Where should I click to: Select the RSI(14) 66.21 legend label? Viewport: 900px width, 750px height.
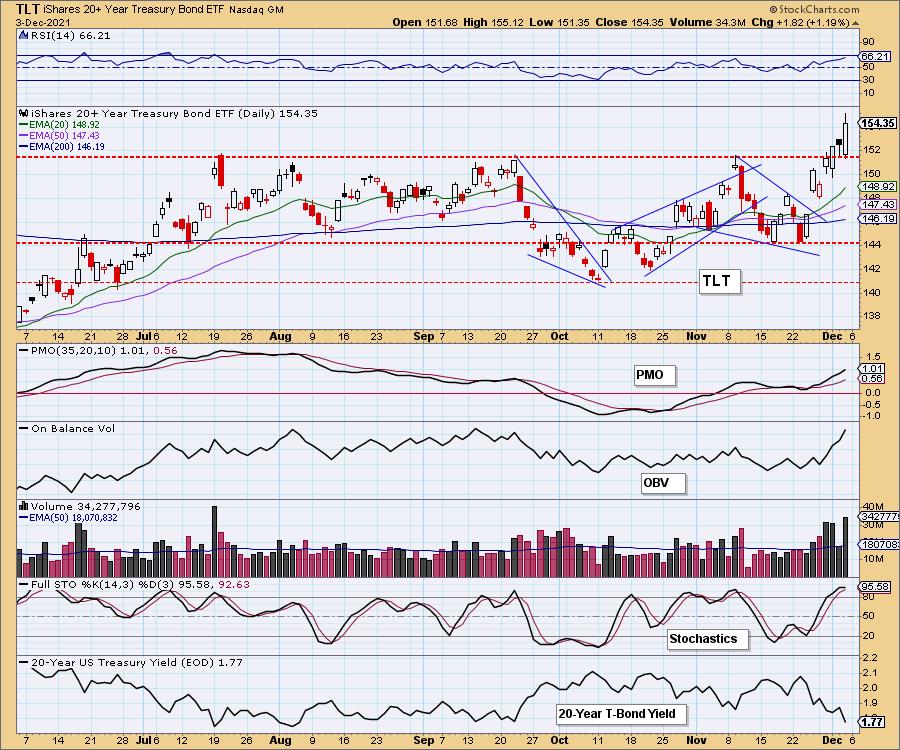pyautogui.click(x=70, y=36)
